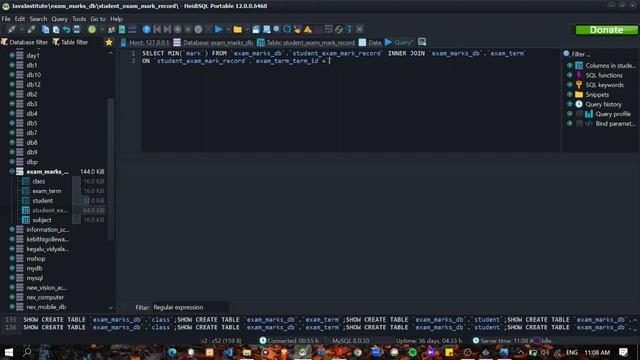Viewport: 640px width, 360px height.
Task: Click the yellow favorites star icon
Action: [109, 42]
